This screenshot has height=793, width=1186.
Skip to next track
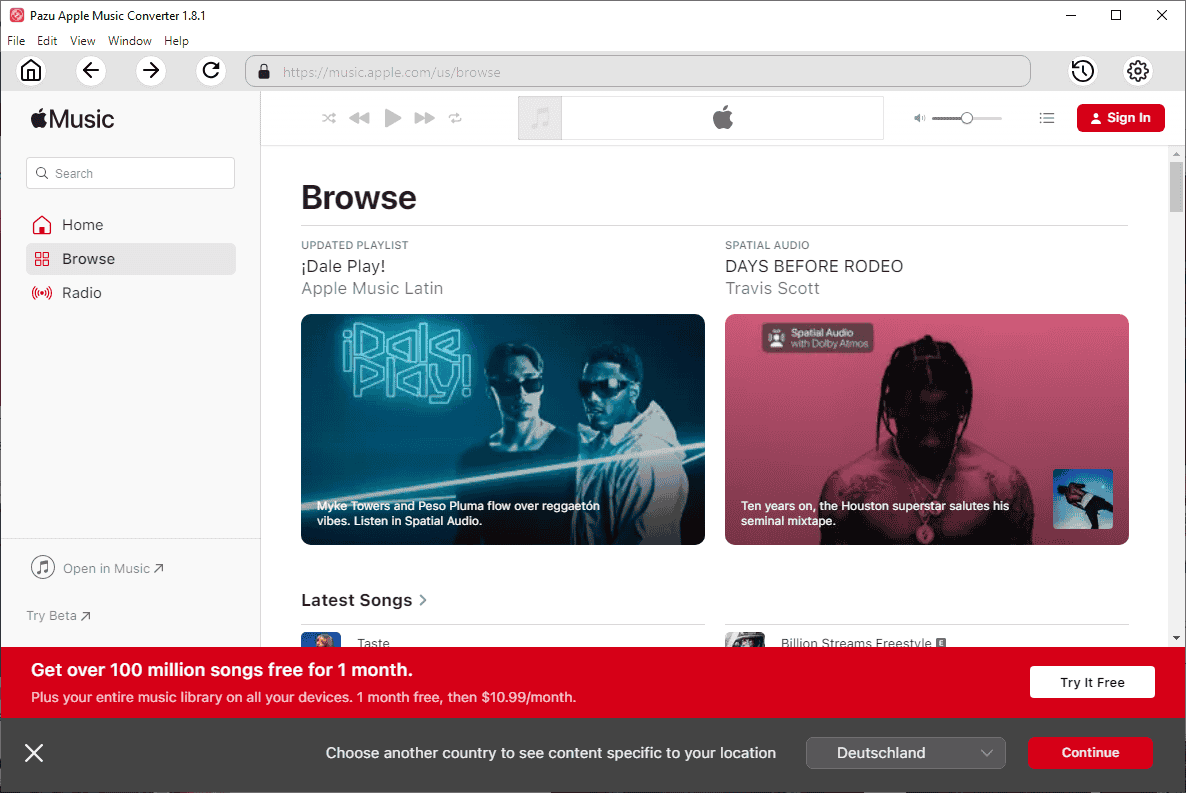[424, 118]
